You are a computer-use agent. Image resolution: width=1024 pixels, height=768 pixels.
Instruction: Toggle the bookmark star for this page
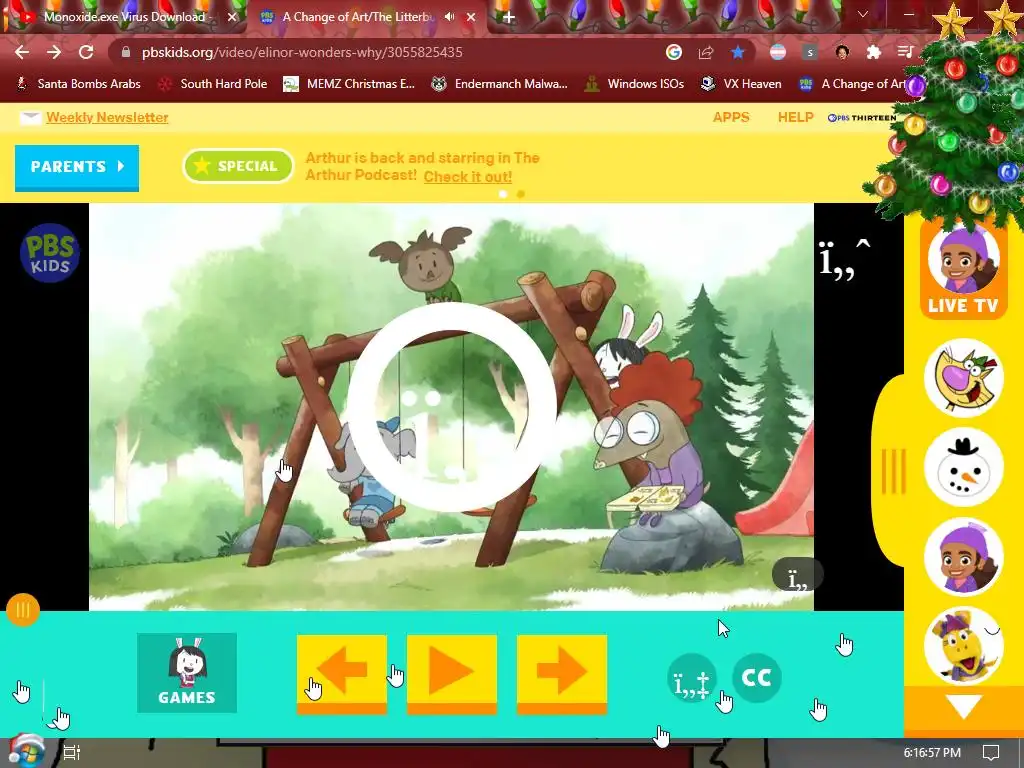[x=738, y=52]
